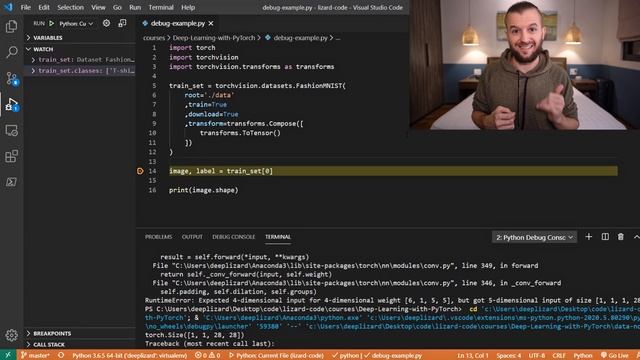Start debugging with the green play button

[52, 24]
